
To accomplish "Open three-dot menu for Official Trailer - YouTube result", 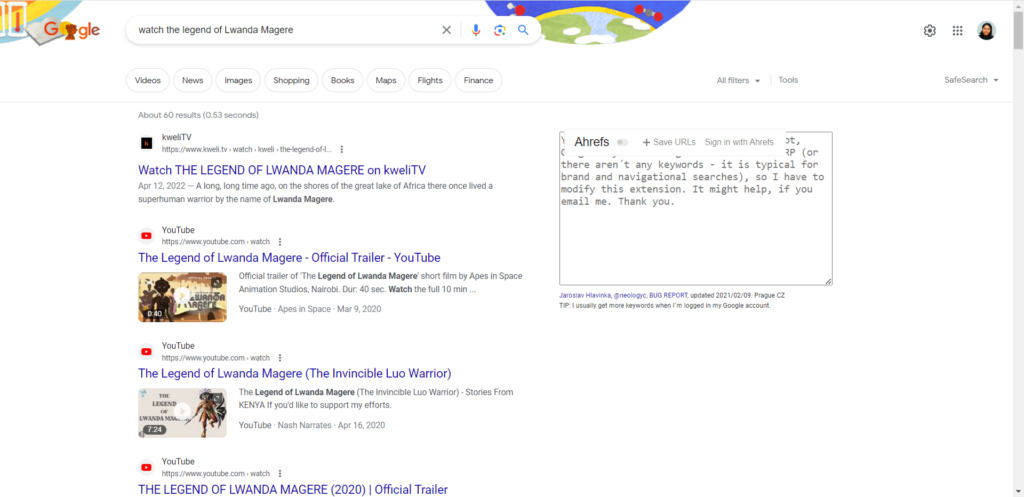I will [x=280, y=242].
